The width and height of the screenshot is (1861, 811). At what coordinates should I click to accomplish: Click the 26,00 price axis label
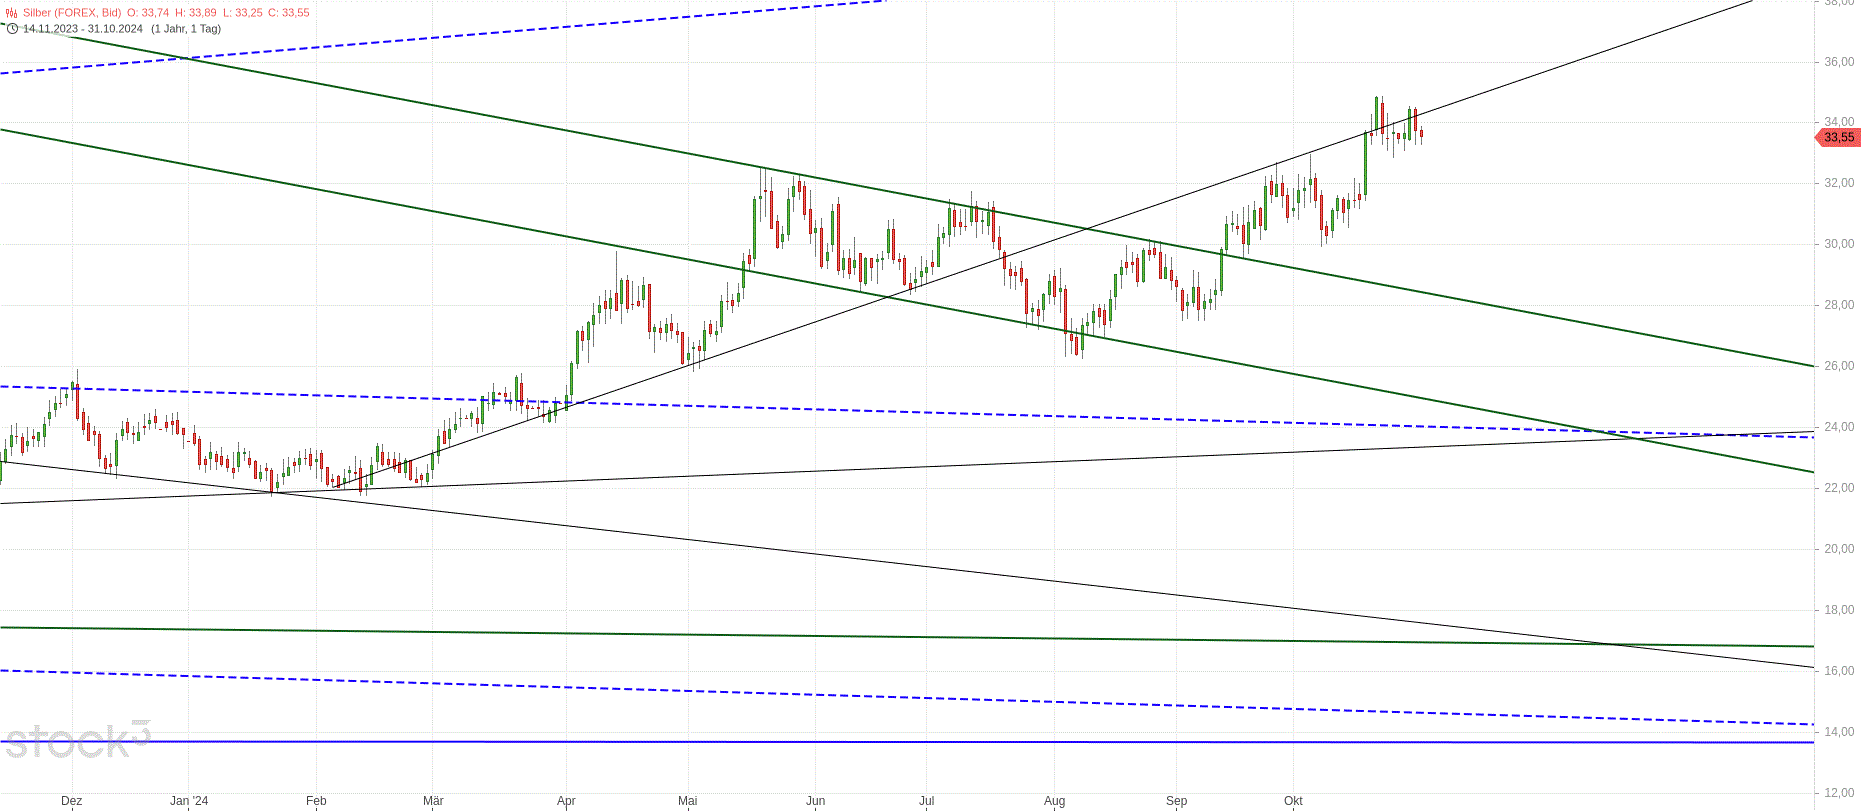[1839, 366]
